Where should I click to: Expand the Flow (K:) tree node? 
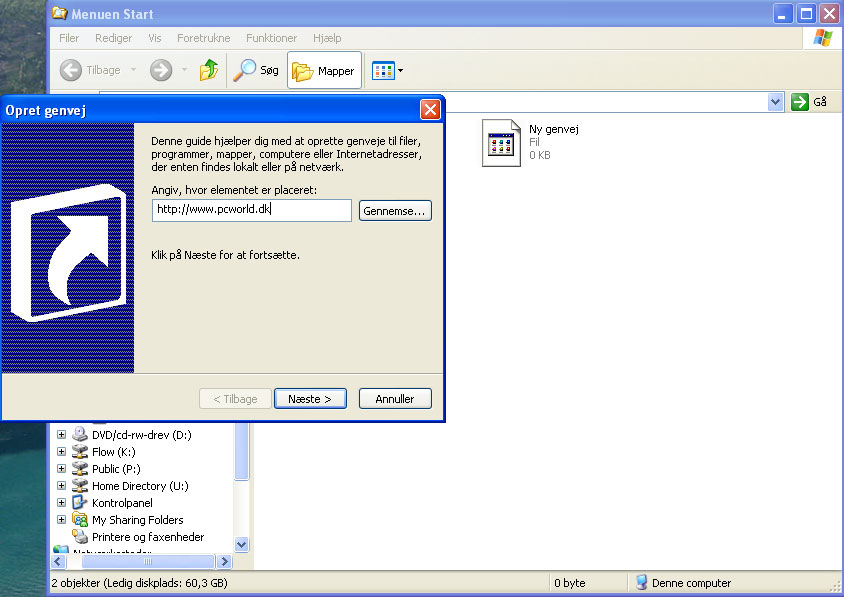pyautogui.click(x=61, y=452)
